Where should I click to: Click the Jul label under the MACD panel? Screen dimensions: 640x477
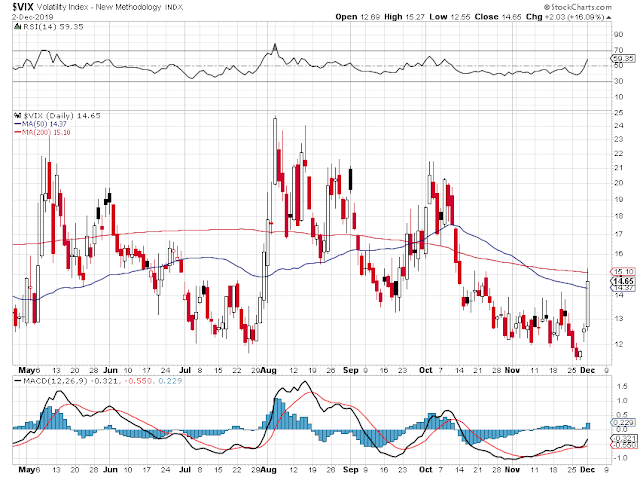pos(185,470)
